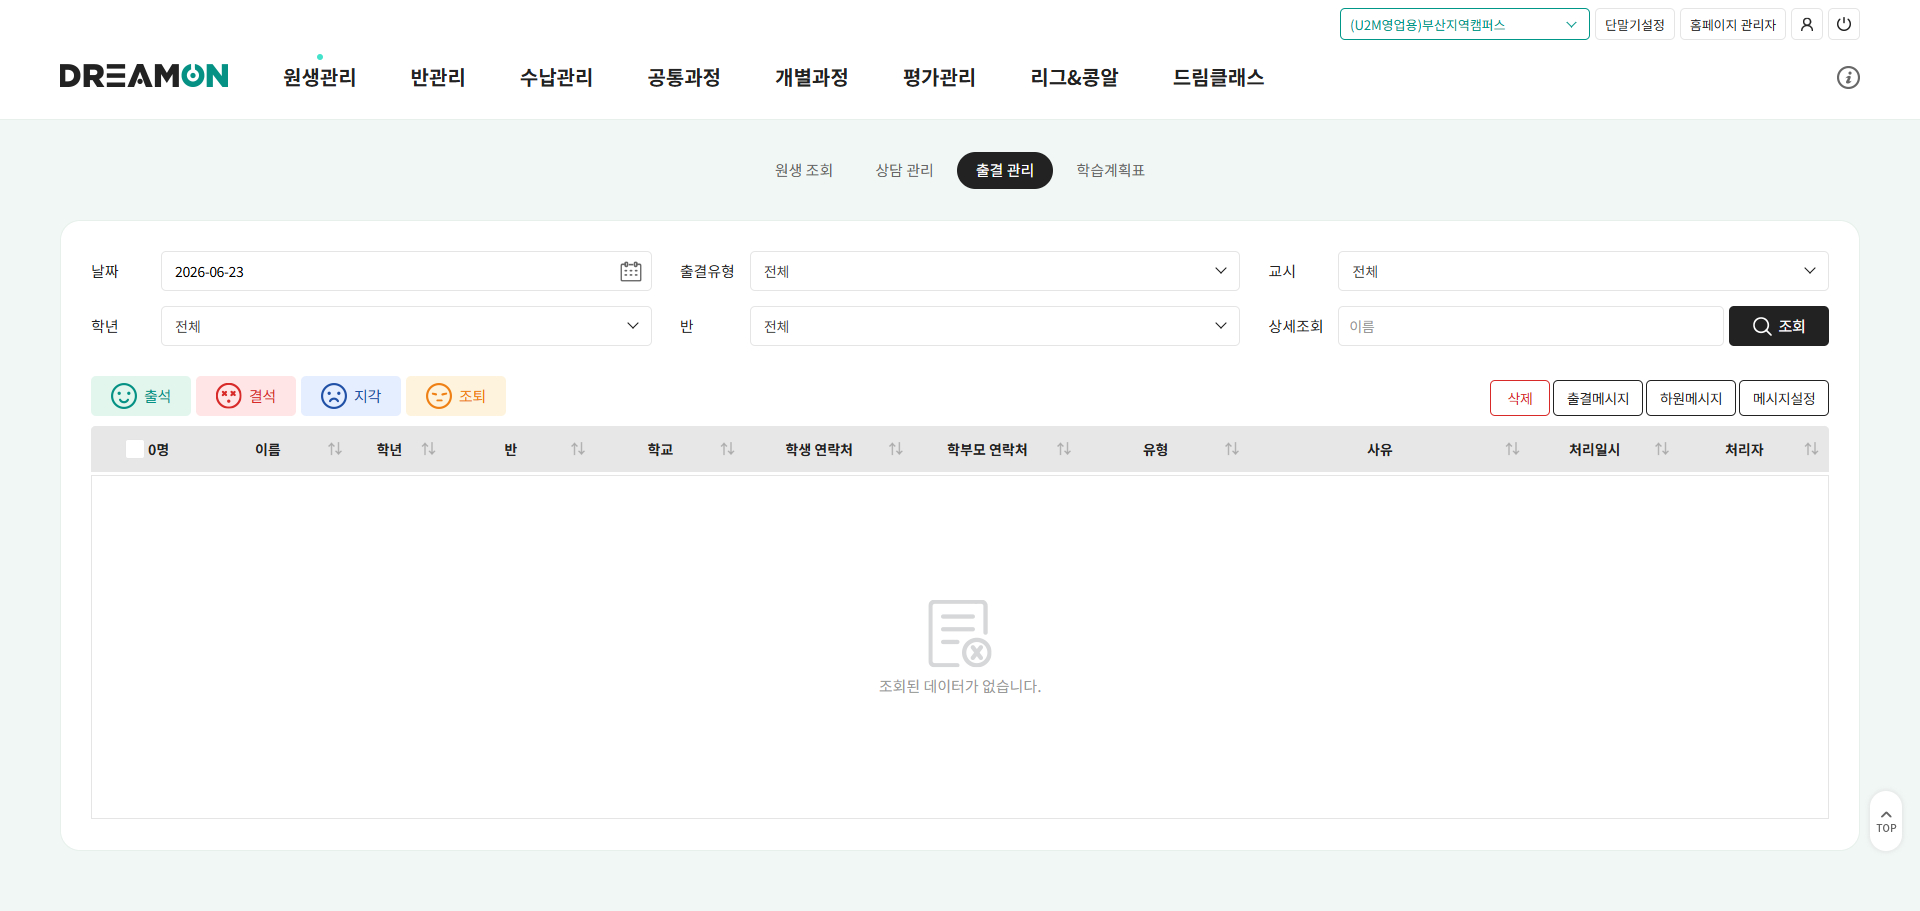Image resolution: width=1920 pixels, height=911 pixels.
Task: Sort the 이름 column
Action: 335,449
